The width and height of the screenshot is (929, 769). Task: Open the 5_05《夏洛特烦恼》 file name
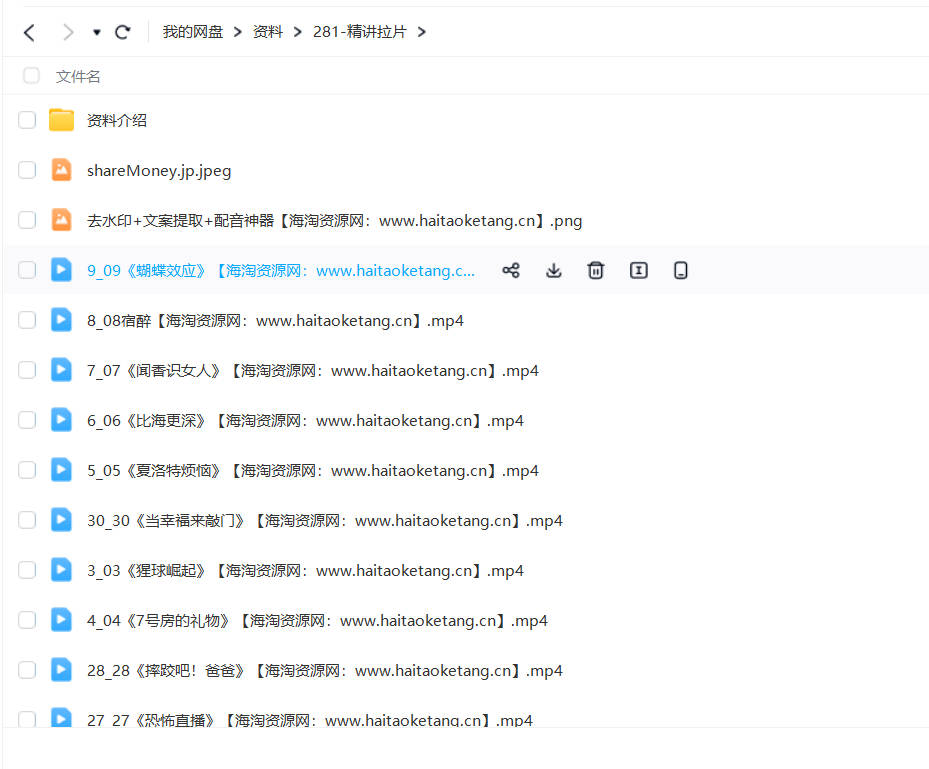(313, 471)
